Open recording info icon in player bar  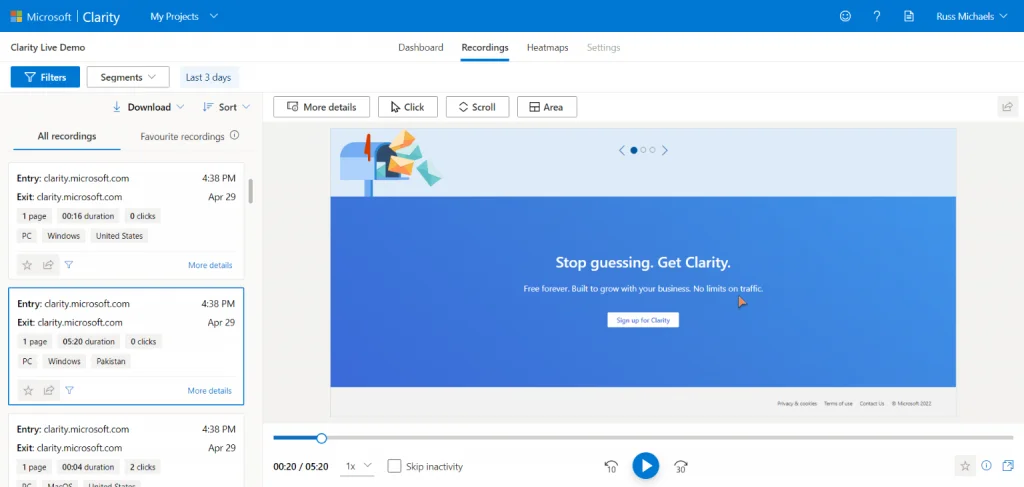coord(987,465)
